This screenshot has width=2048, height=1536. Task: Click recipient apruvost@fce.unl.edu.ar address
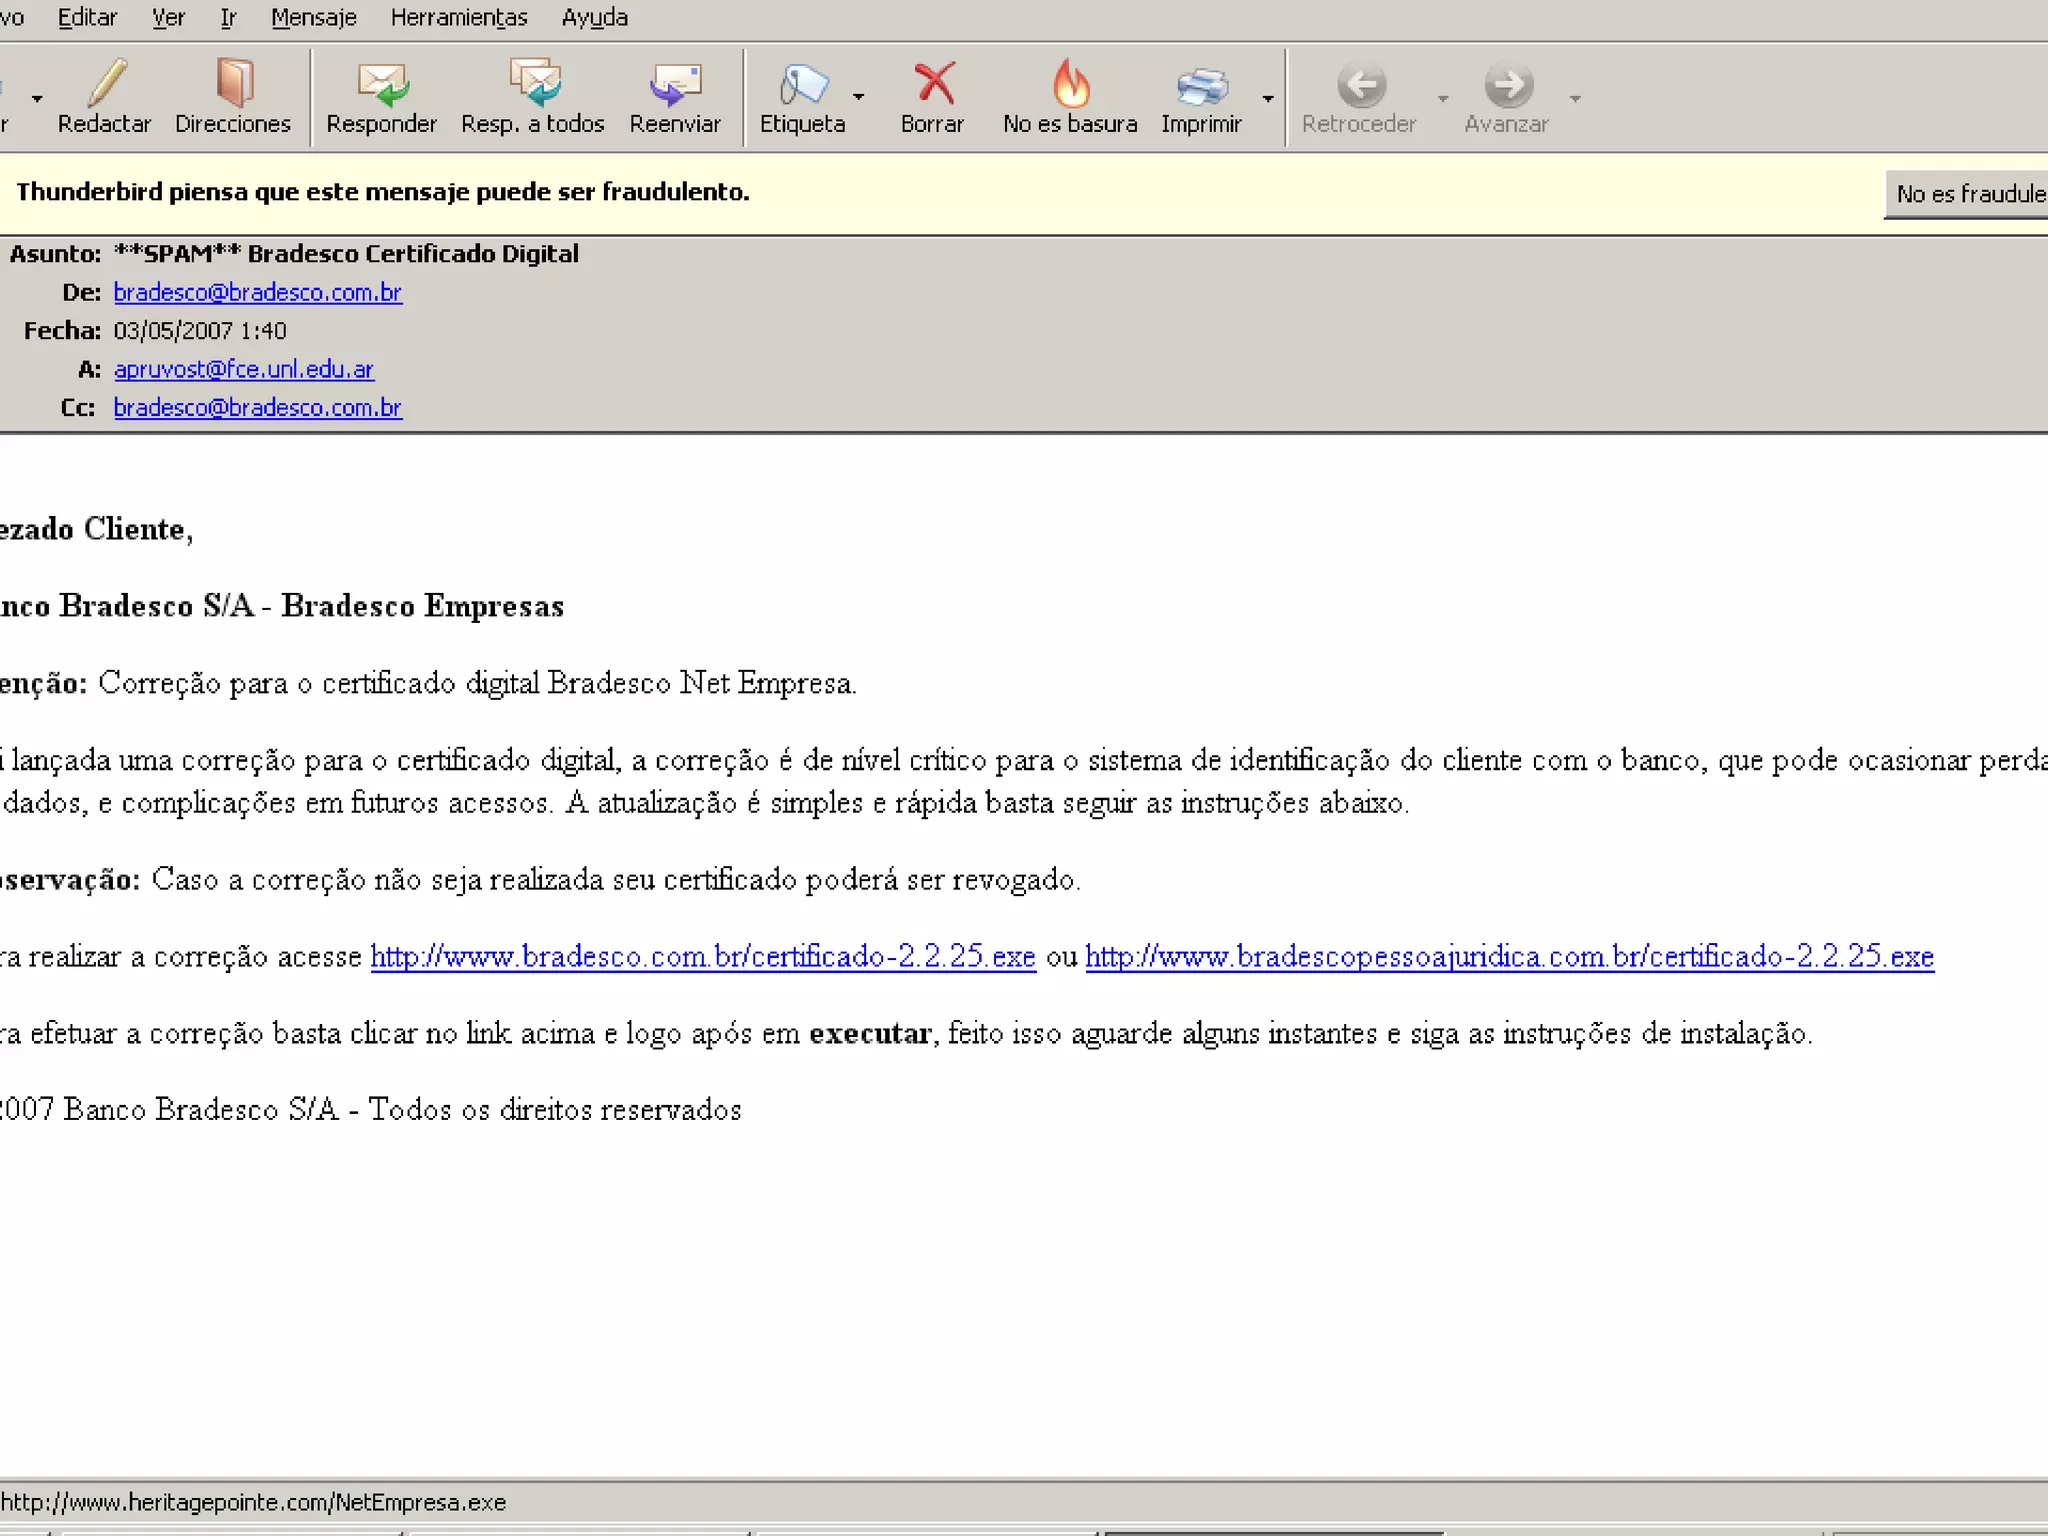[243, 369]
